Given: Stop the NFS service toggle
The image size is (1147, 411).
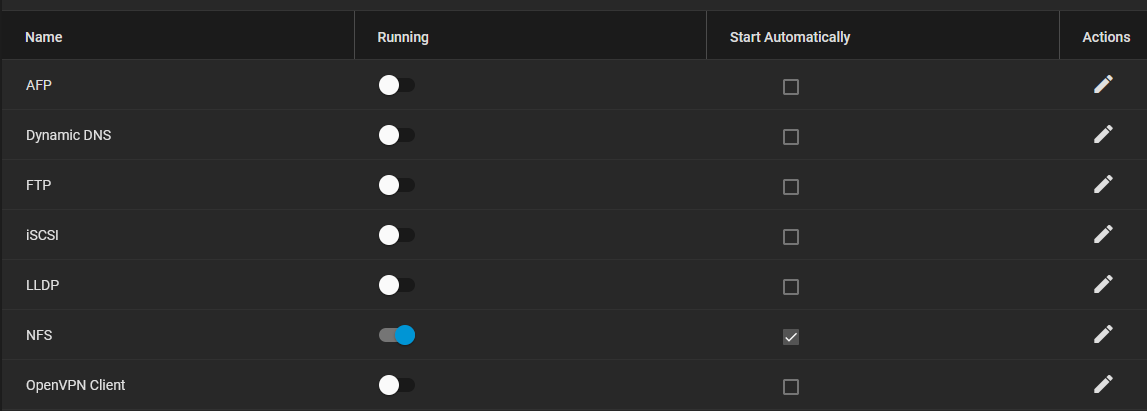Looking at the screenshot, I should (396, 335).
